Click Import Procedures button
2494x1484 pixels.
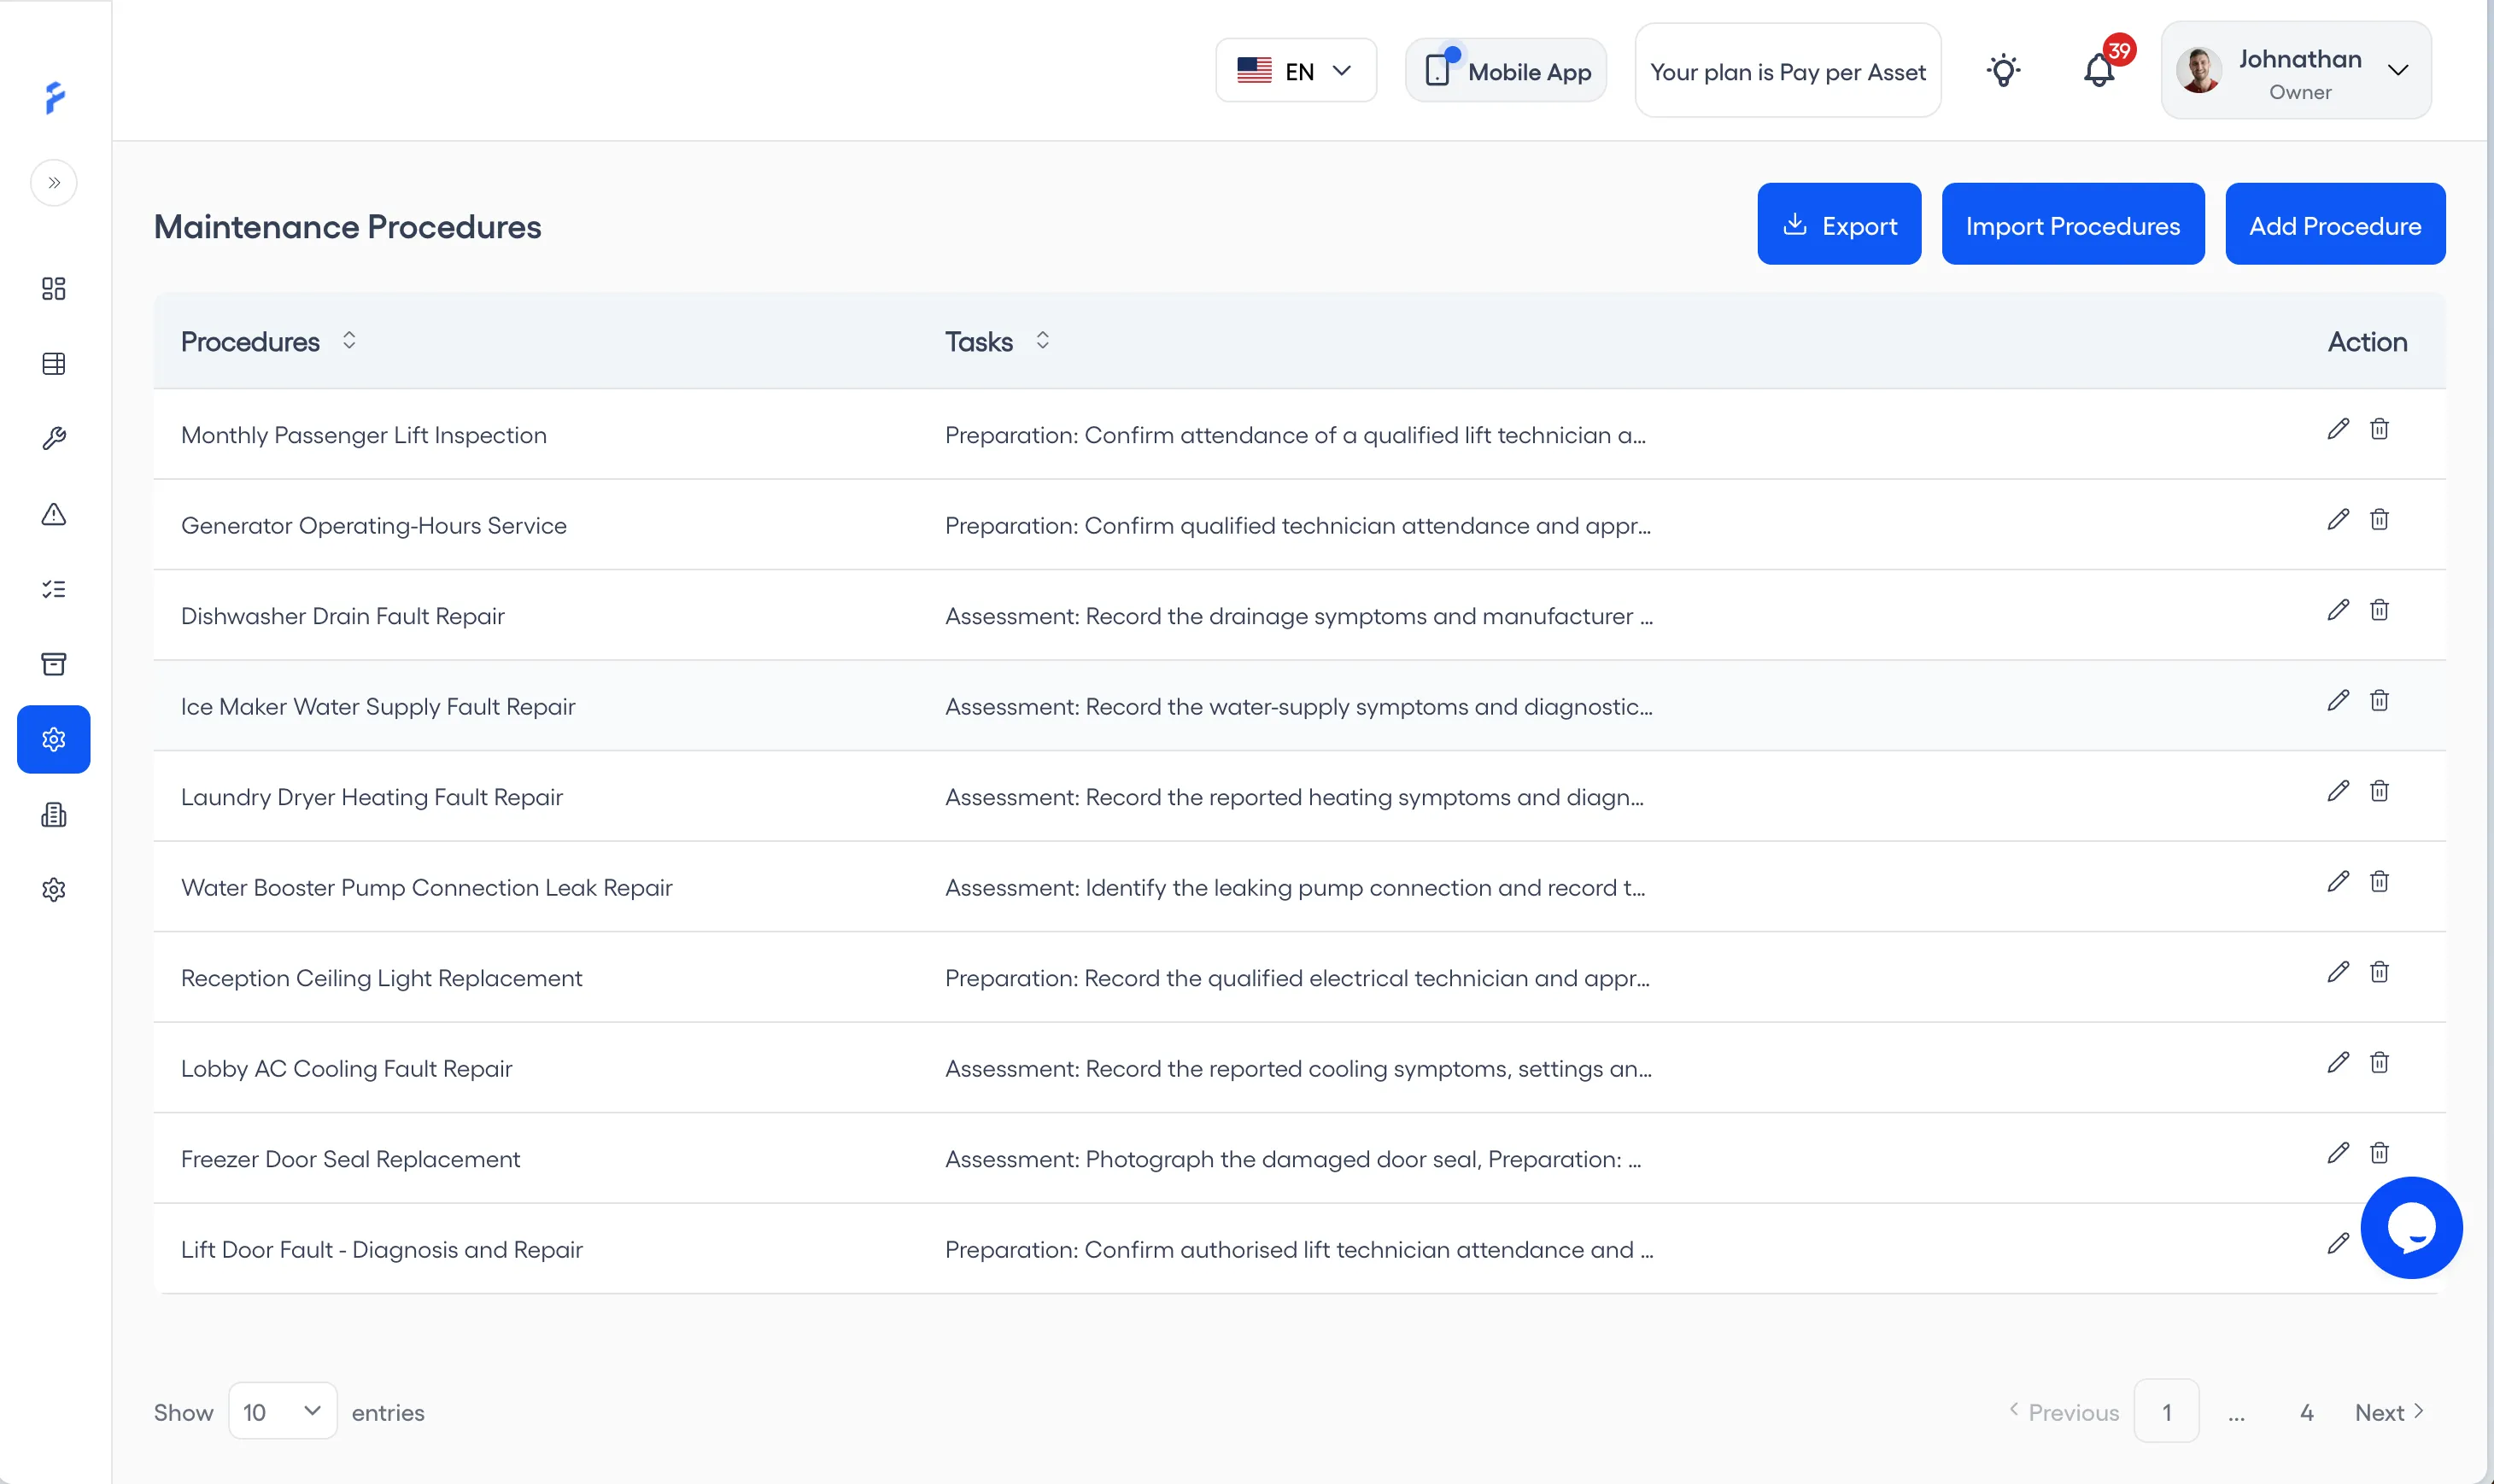2073,224
